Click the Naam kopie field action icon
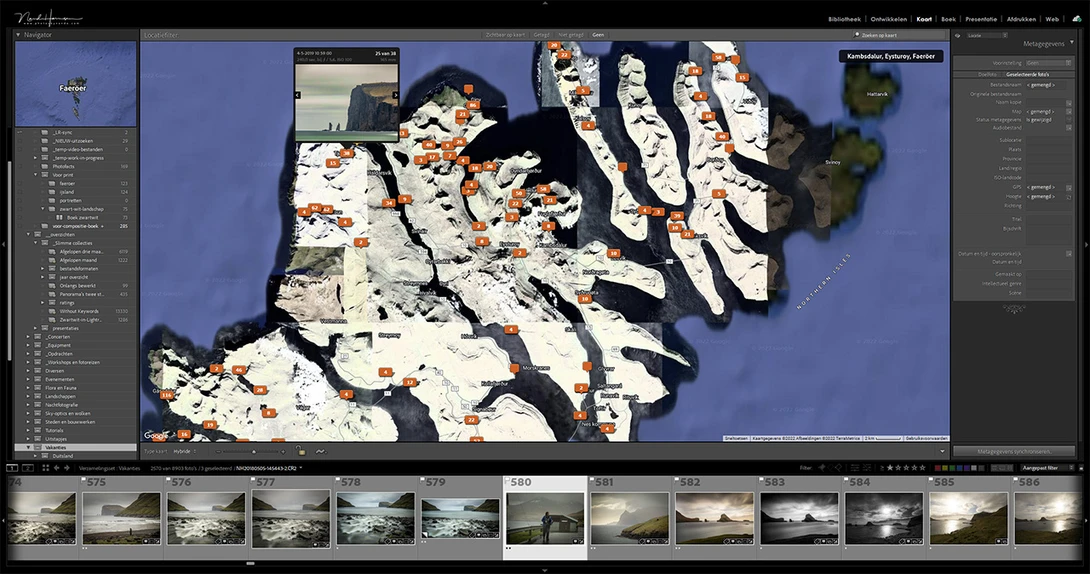The width and height of the screenshot is (1090, 574). [1068, 102]
